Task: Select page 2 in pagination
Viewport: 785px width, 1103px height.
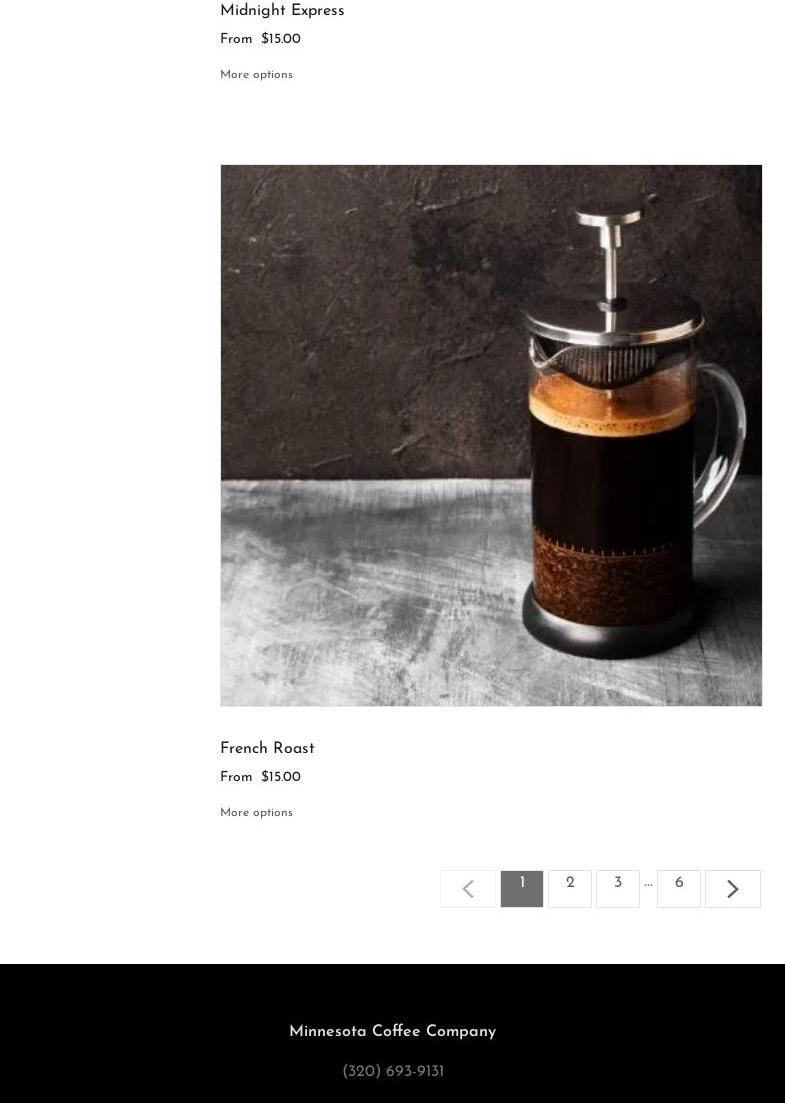Action: 570,888
